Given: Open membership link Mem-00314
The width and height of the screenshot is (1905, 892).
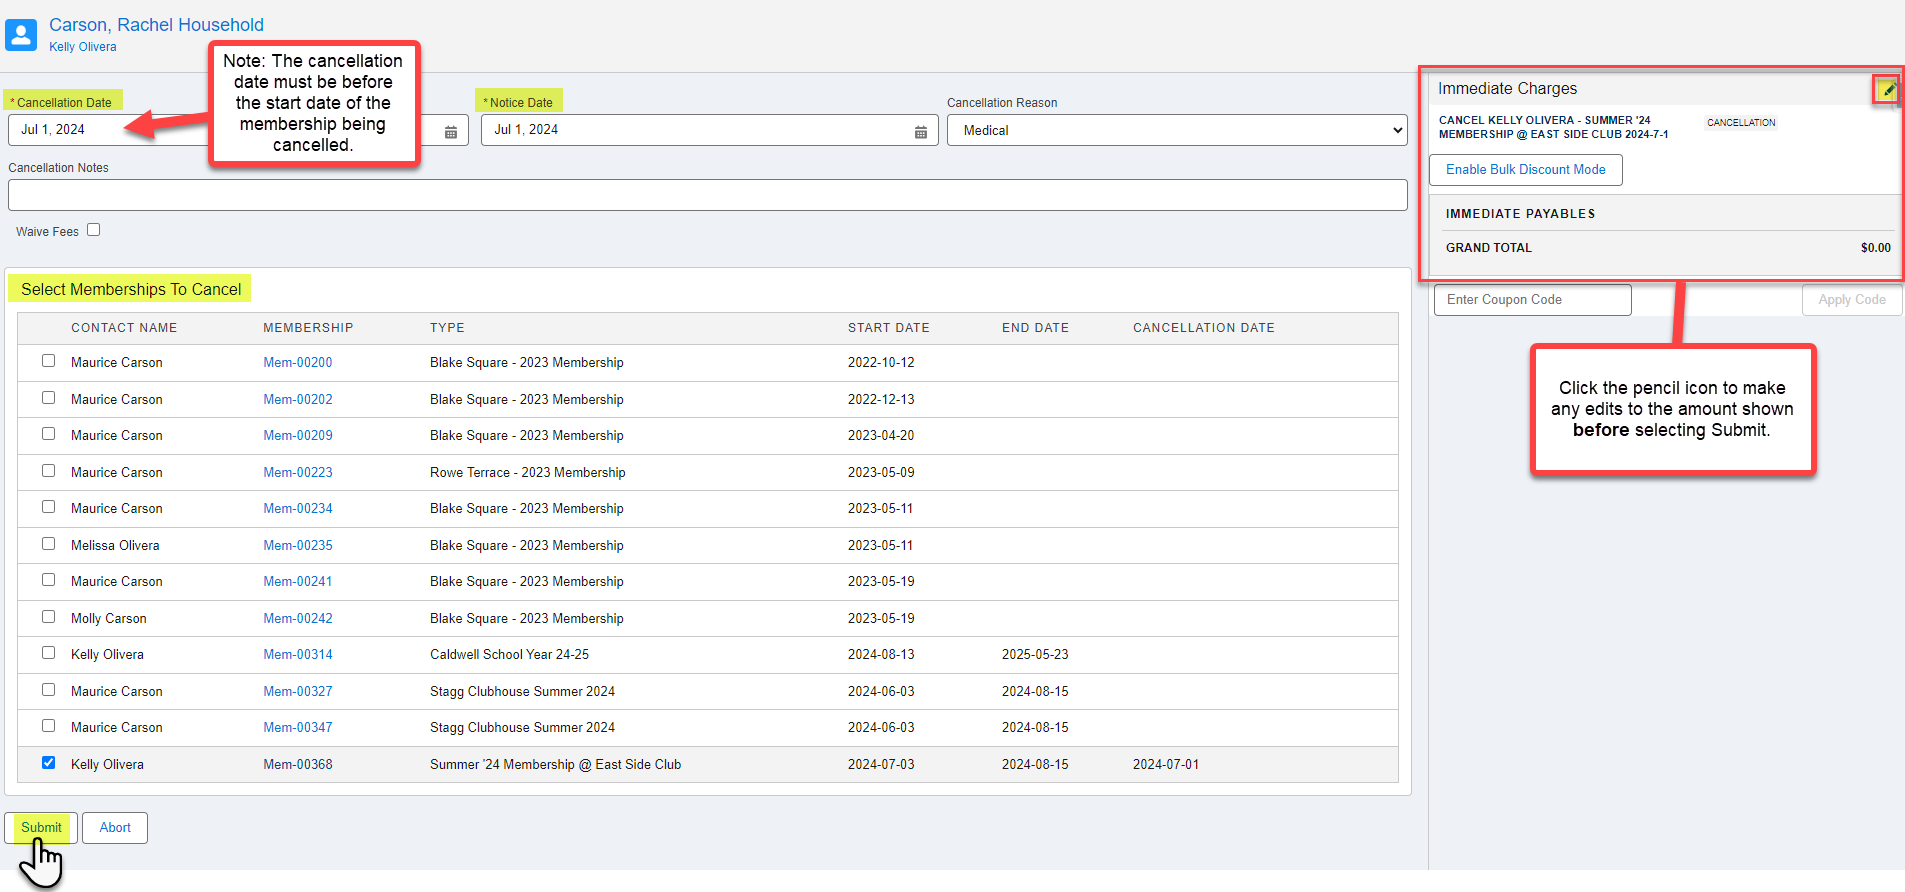Looking at the screenshot, I should (298, 655).
